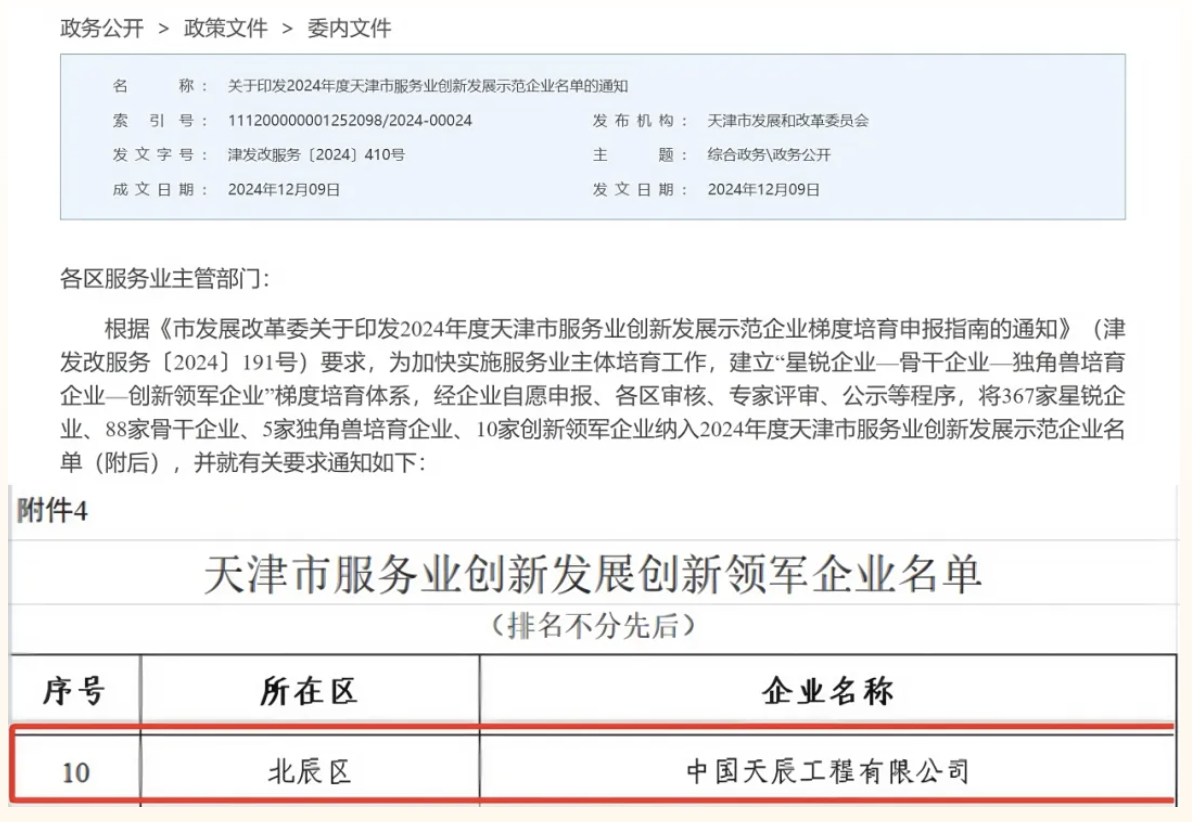Click the document number 津发改服务〔2024〕410号
This screenshot has height=822, width=1192.
pyautogui.click(x=316, y=155)
